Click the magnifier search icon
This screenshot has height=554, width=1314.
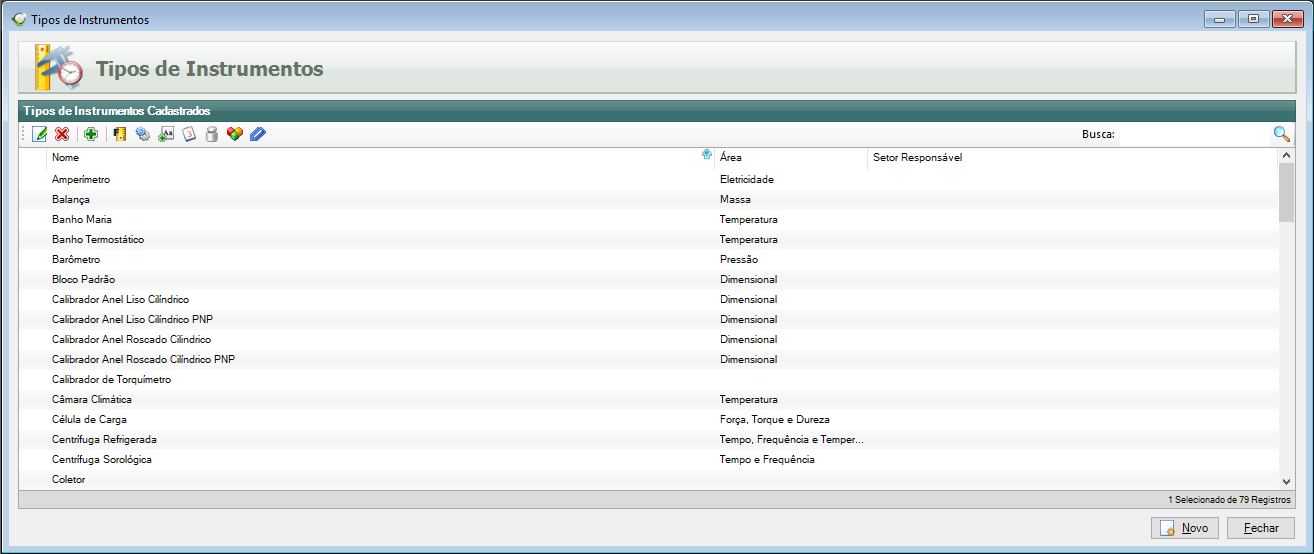click(x=1281, y=134)
